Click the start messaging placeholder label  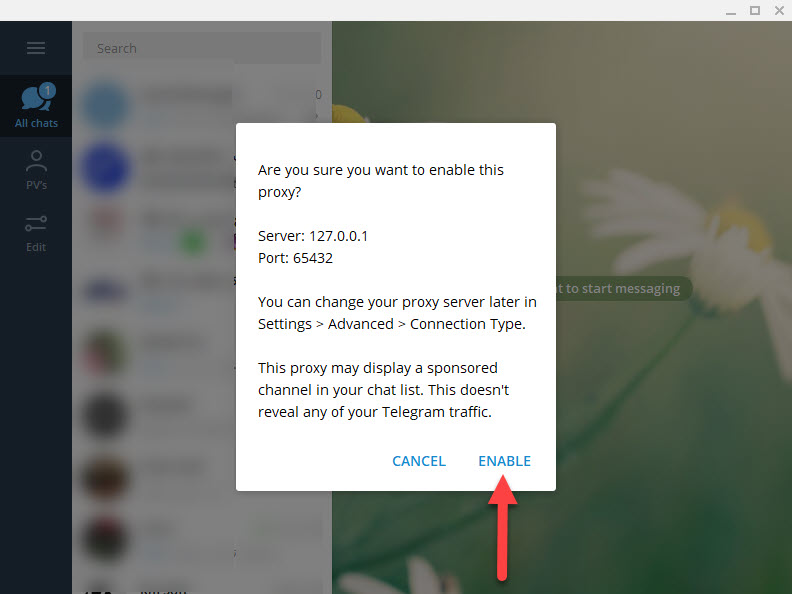[x=623, y=288]
